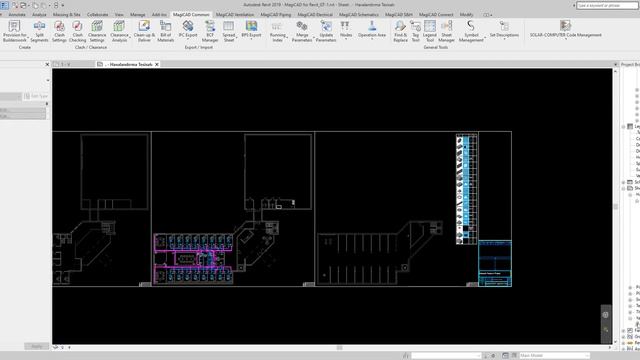Viewport: 640px width, 360px height.
Task: Switch to MagiCAD Ventilation tab
Action: pyautogui.click(x=235, y=15)
